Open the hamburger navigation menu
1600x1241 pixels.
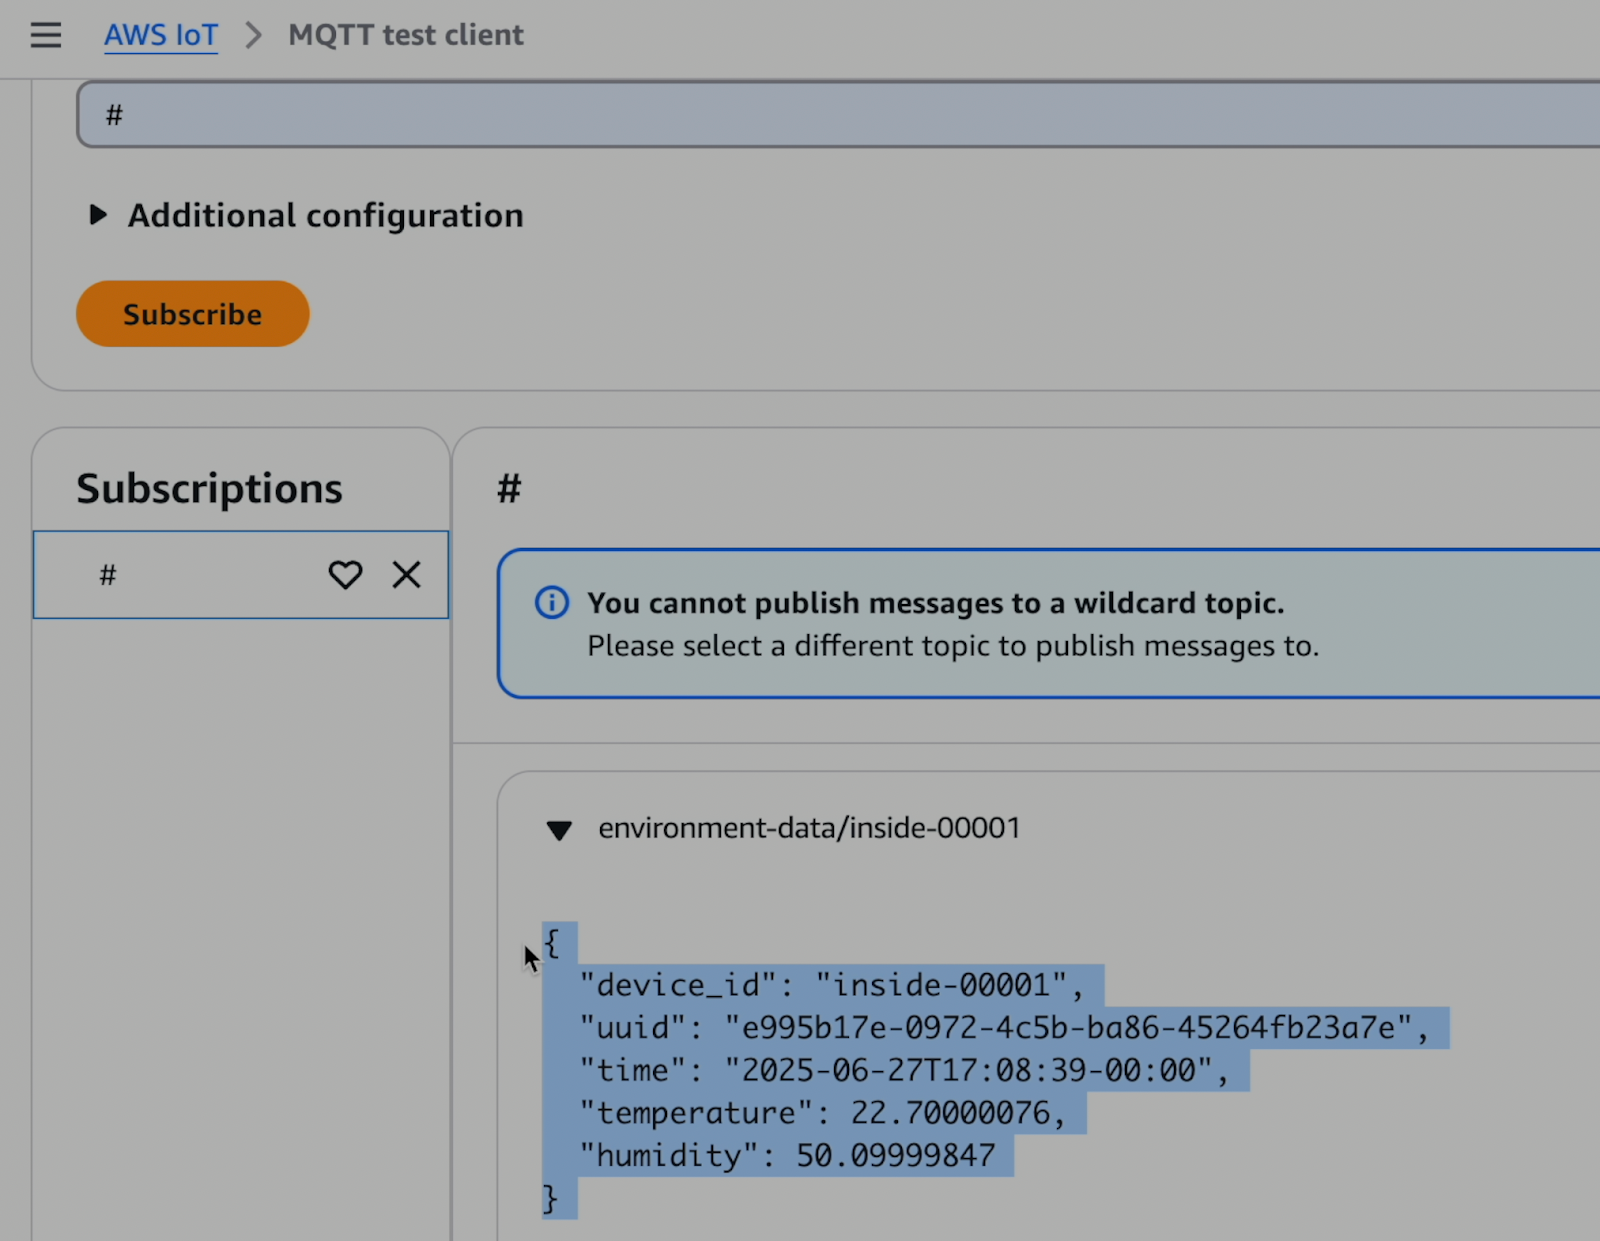pyautogui.click(x=46, y=35)
